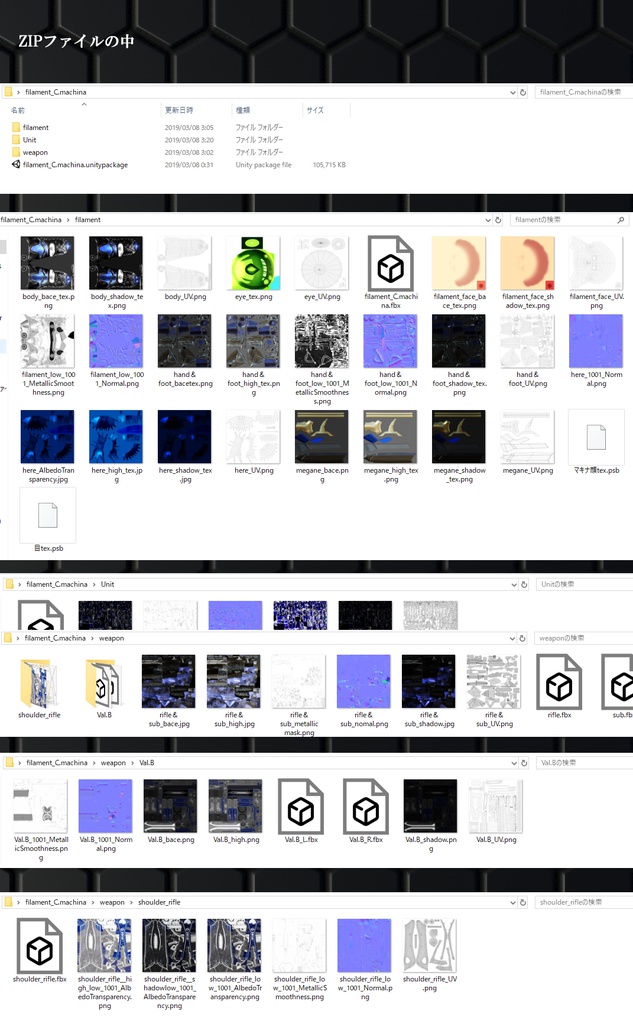Click filament_C.machina breadcrumb in Unit window
Viewport: 633px width, 1024px height.
[x=57, y=584]
